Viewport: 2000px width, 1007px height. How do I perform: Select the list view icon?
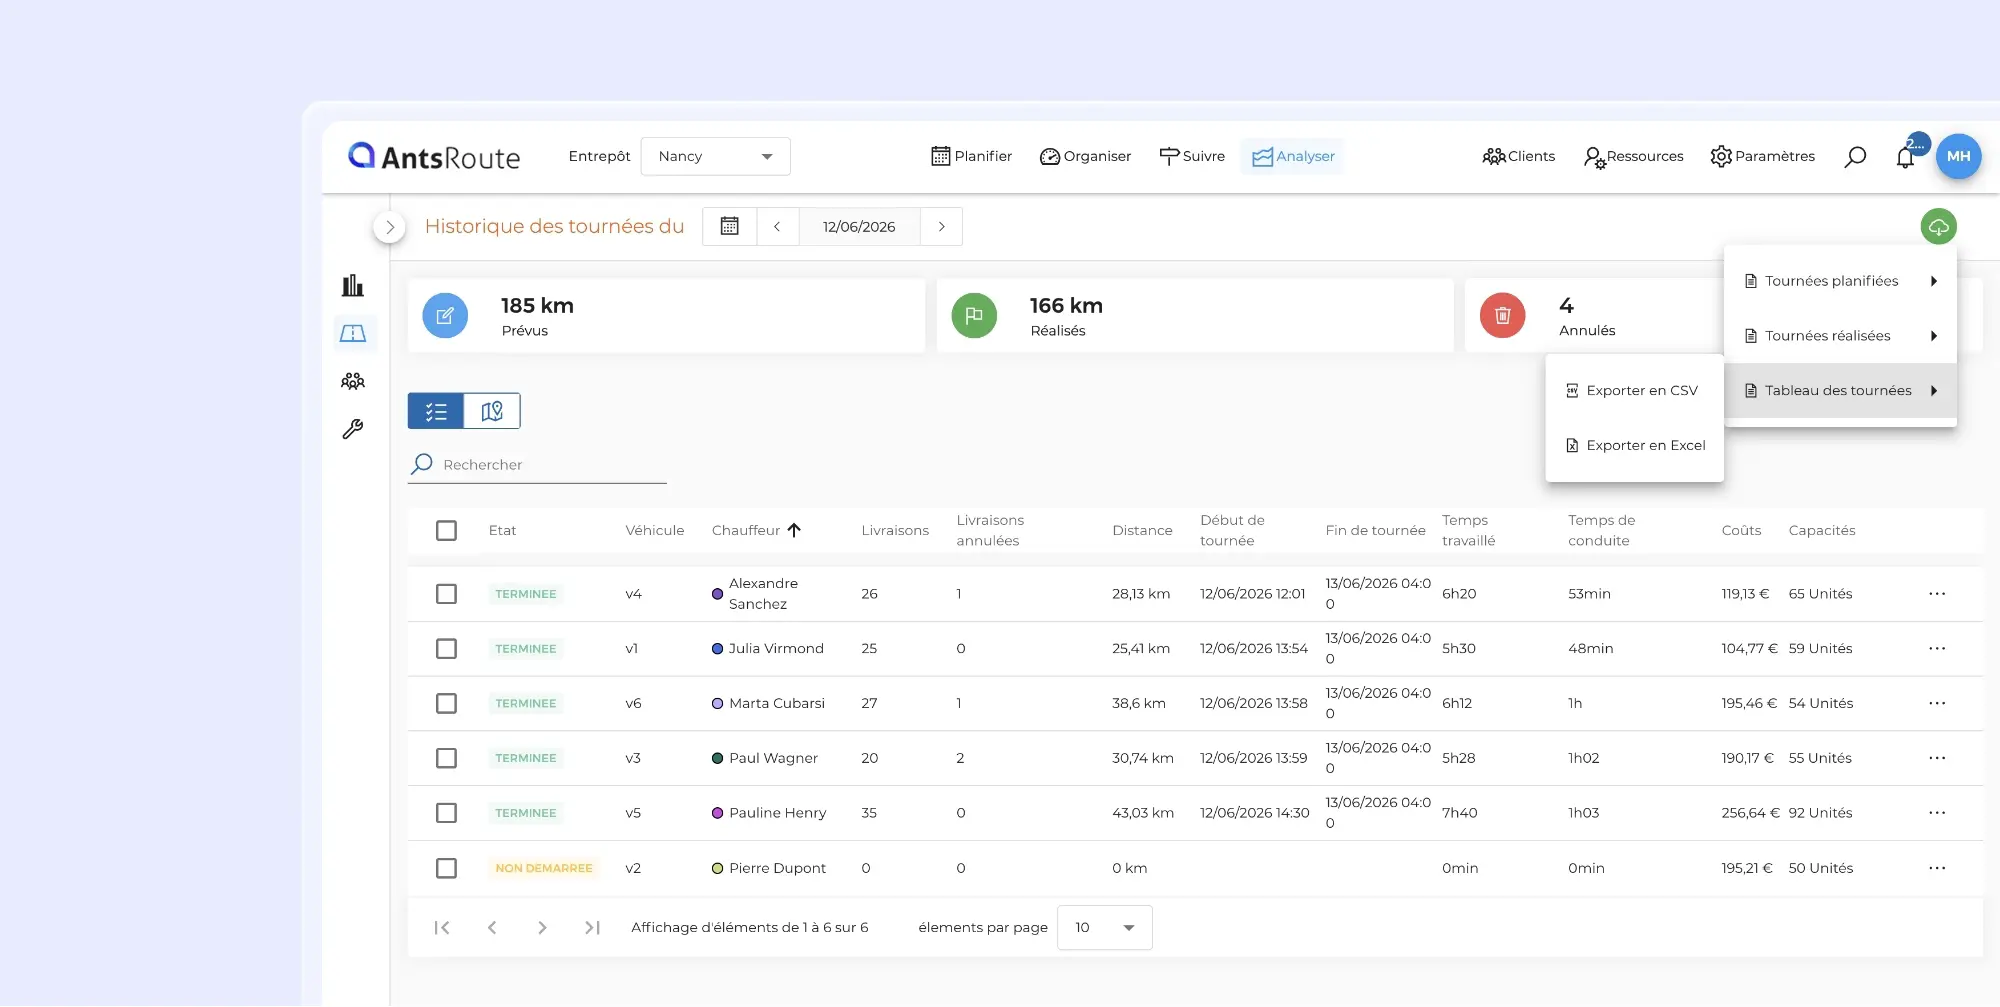click(x=436, y=411)
